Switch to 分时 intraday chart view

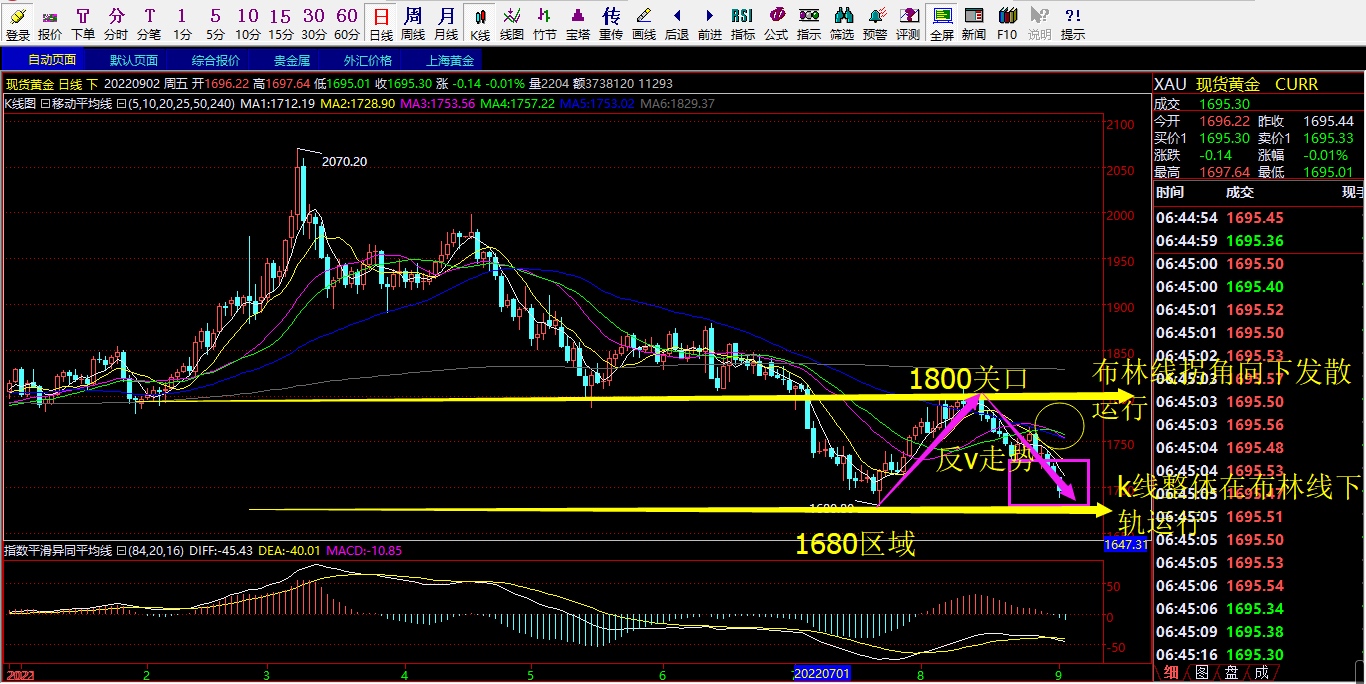(117, 22)
